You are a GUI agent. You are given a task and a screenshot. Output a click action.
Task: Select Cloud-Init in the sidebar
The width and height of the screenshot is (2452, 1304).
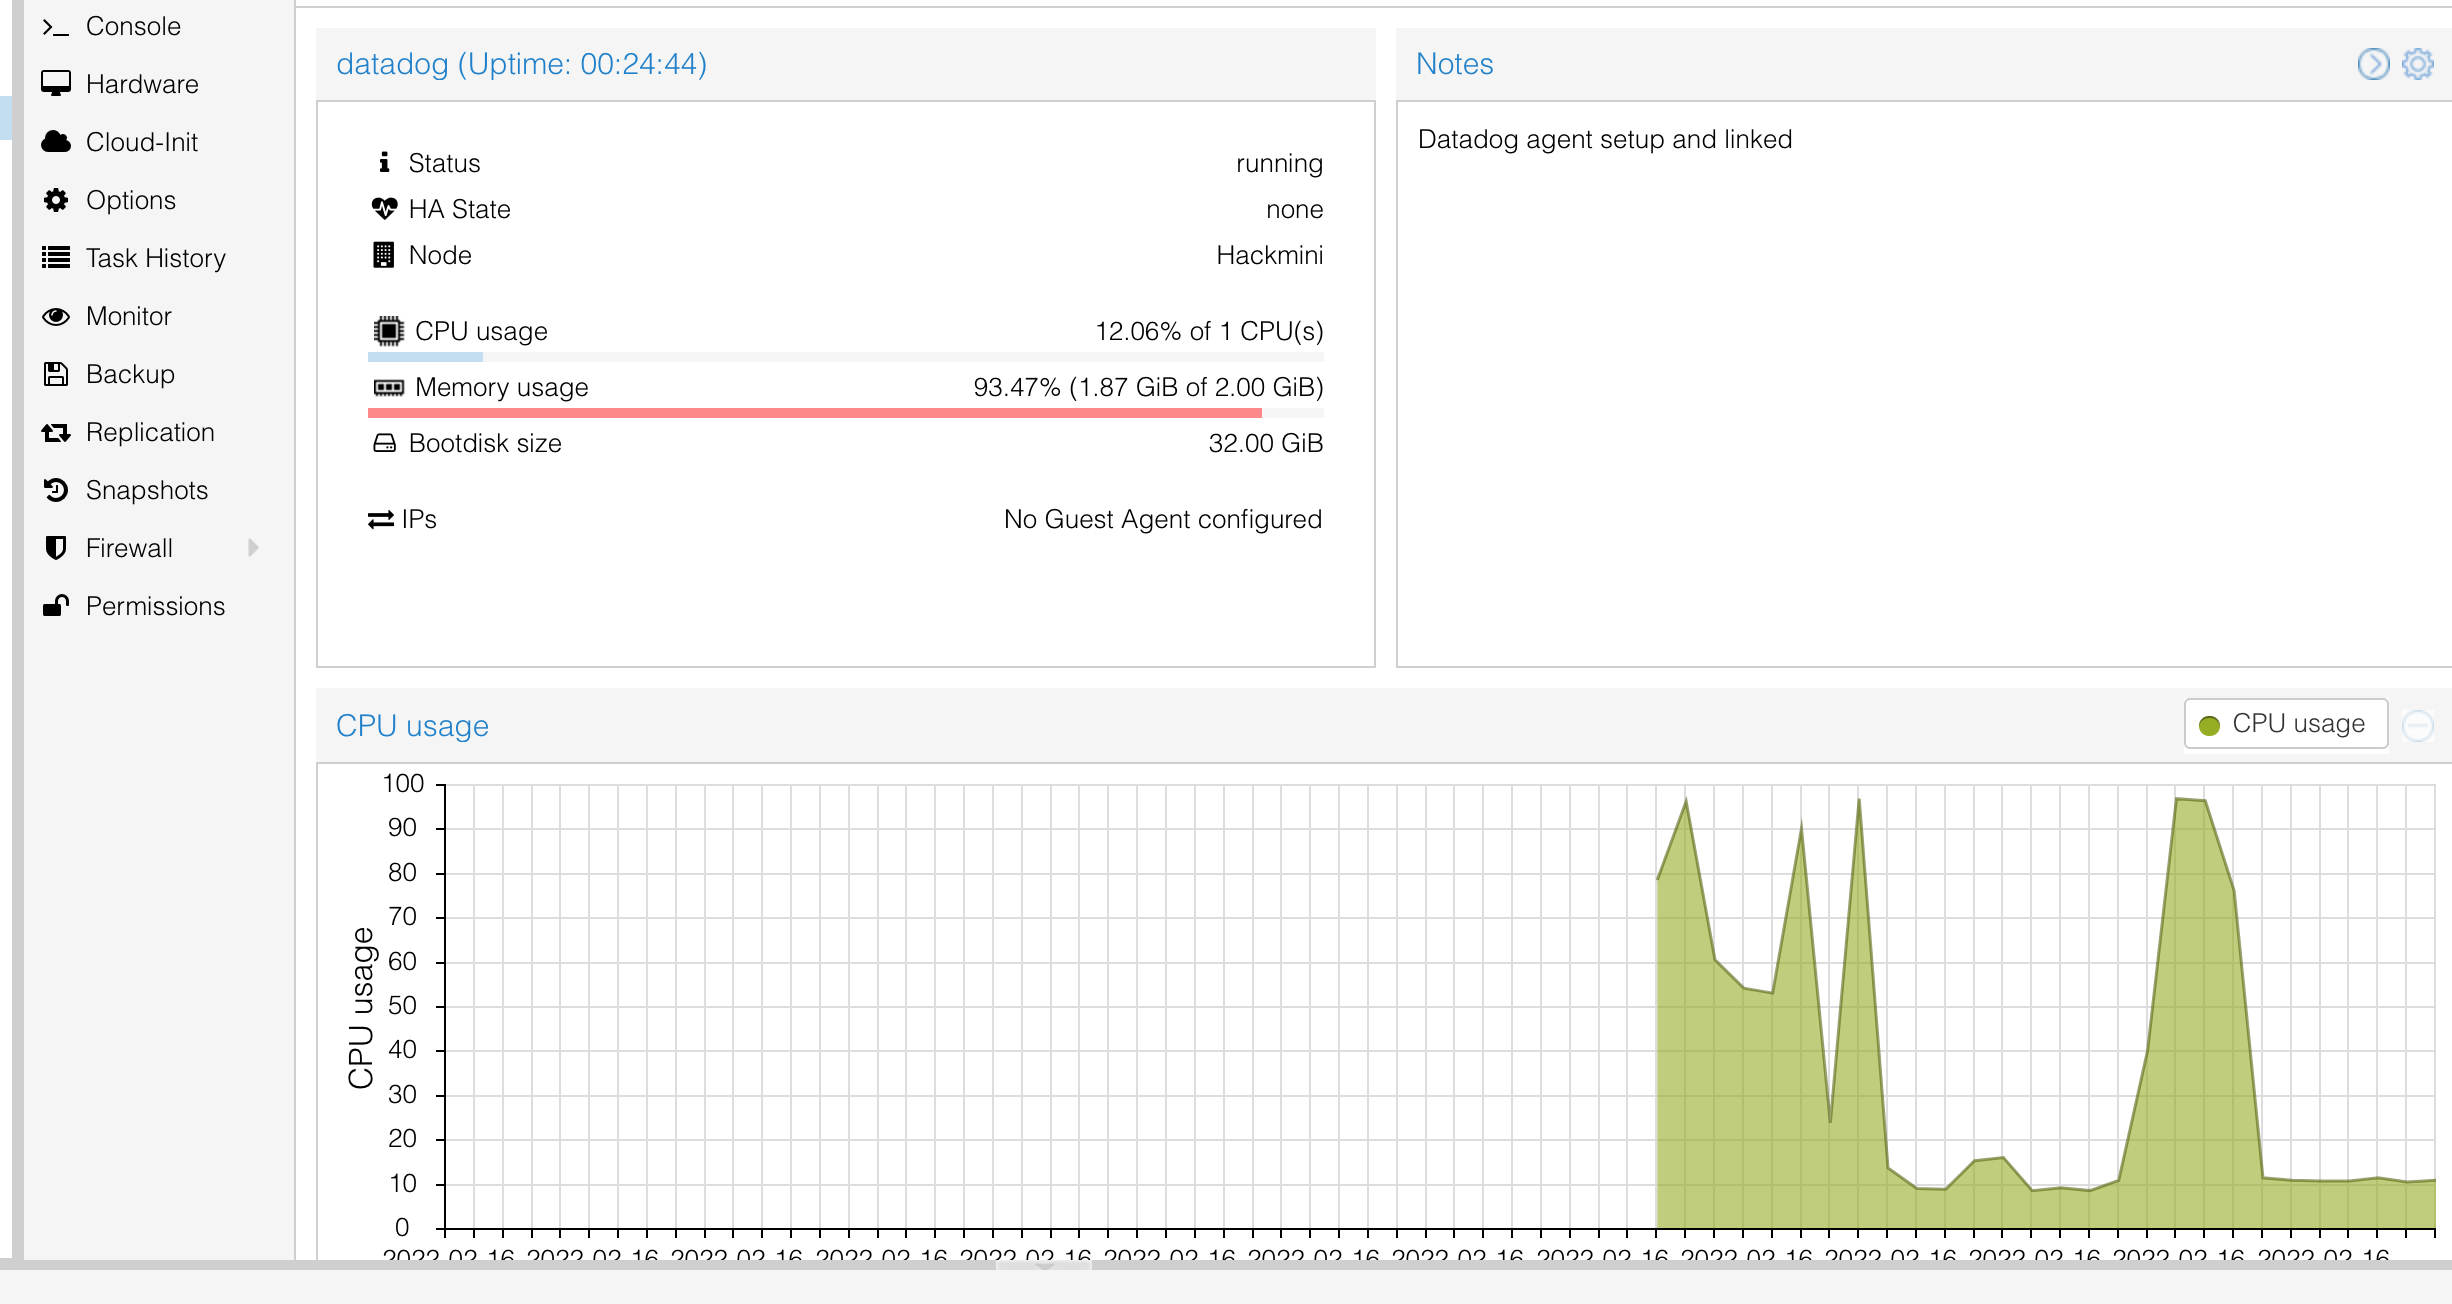[x=141, y=142]
